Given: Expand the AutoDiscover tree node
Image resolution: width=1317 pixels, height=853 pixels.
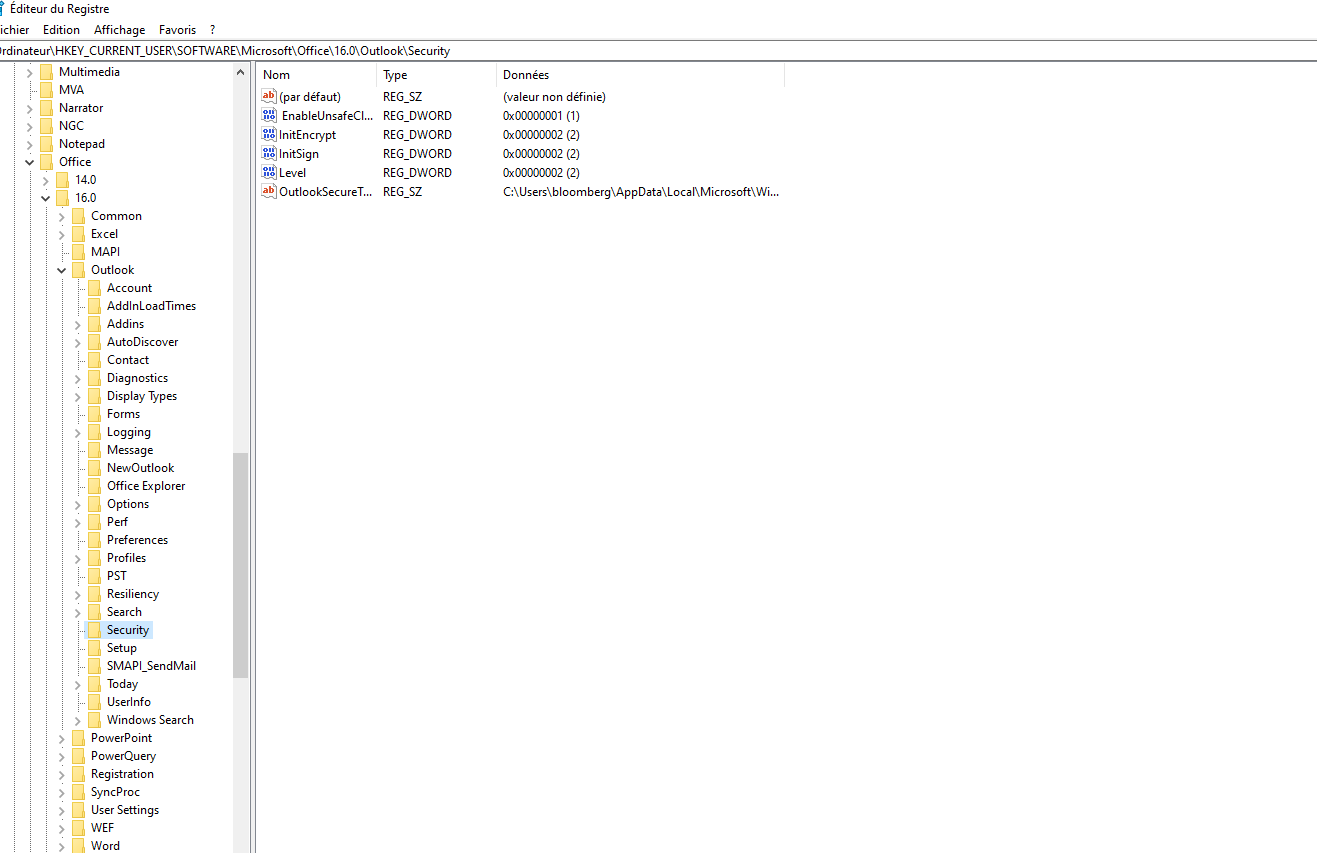Looking at the screenshot, I should [77, 342].
